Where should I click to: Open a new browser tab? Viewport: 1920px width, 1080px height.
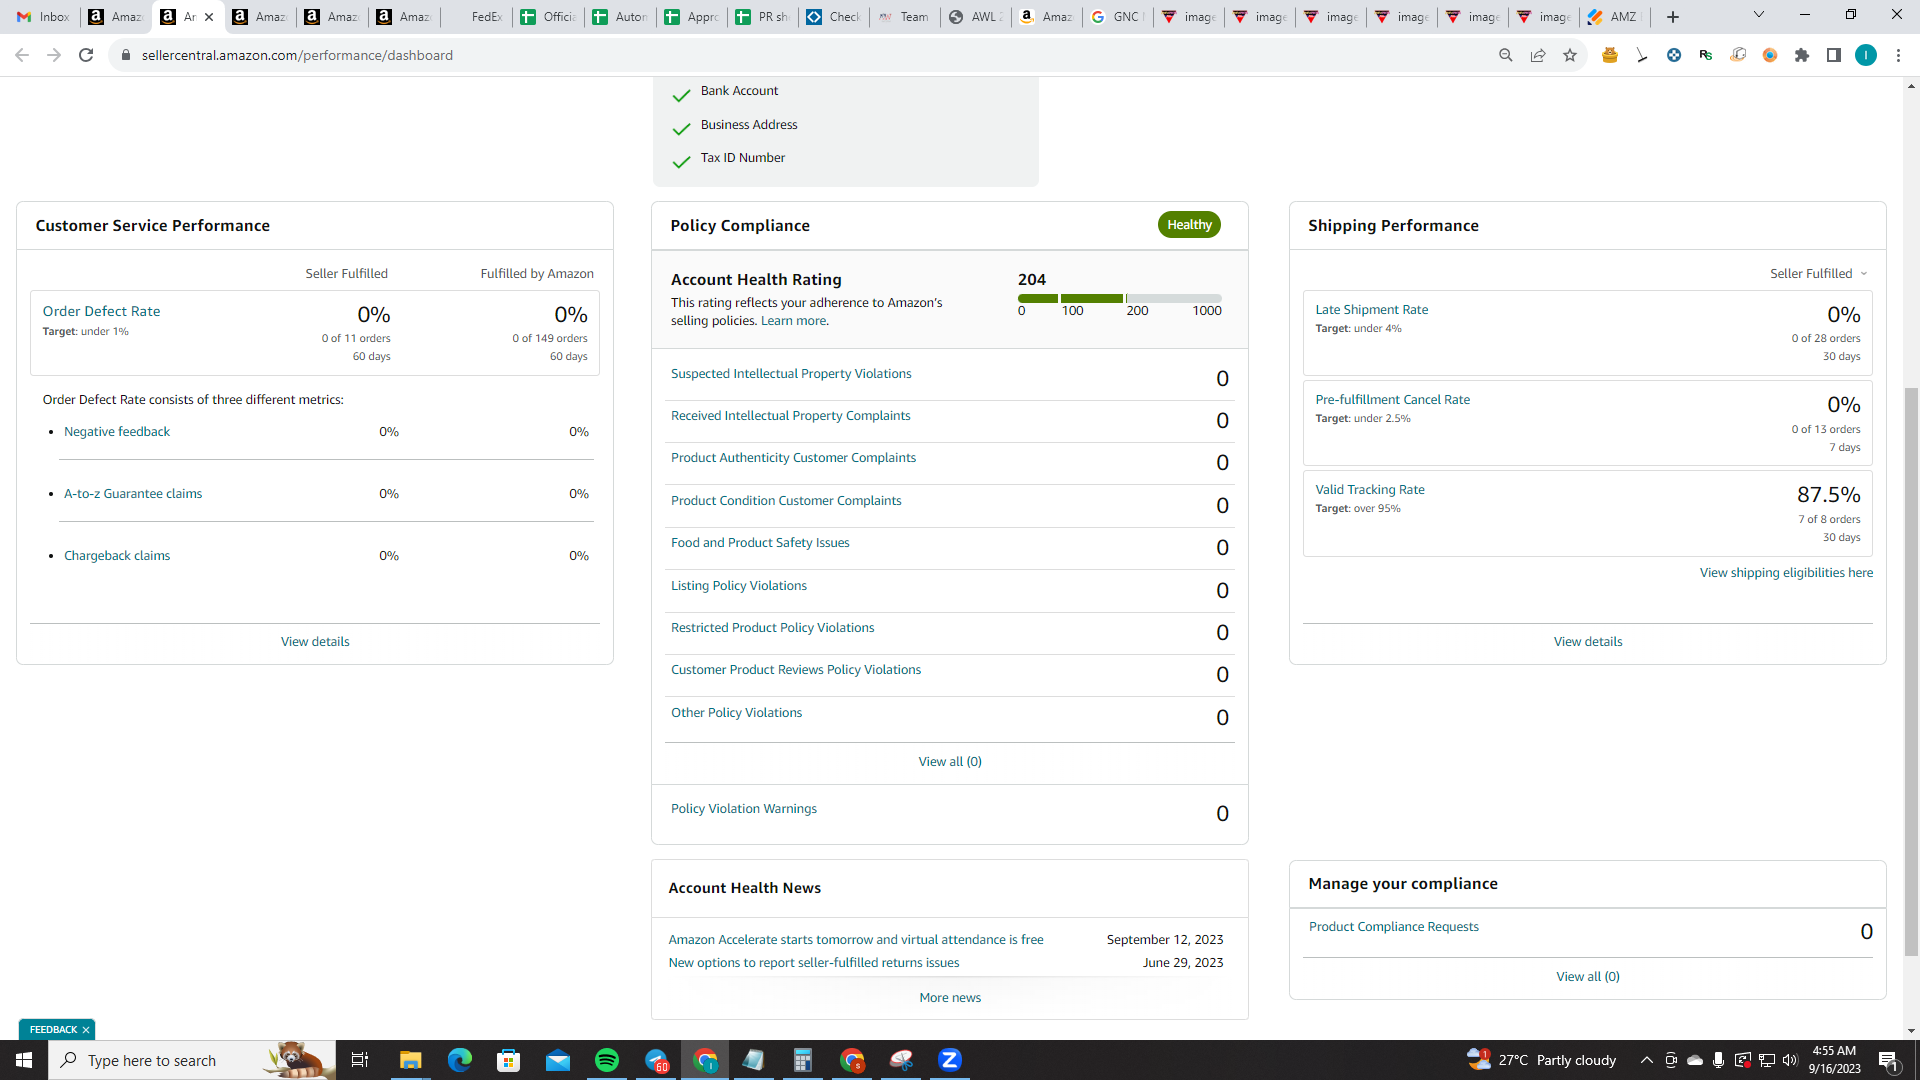(x=1673, y=17)
